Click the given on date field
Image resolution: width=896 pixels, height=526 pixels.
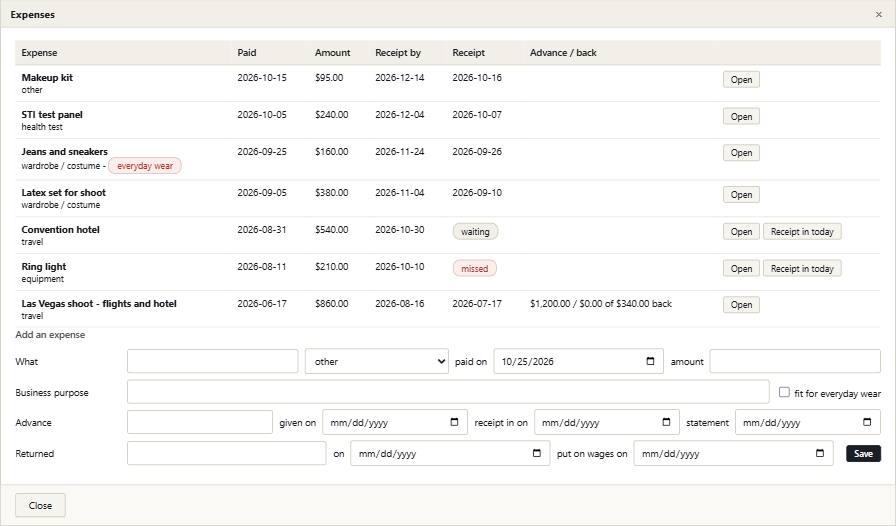coord(395,423)
